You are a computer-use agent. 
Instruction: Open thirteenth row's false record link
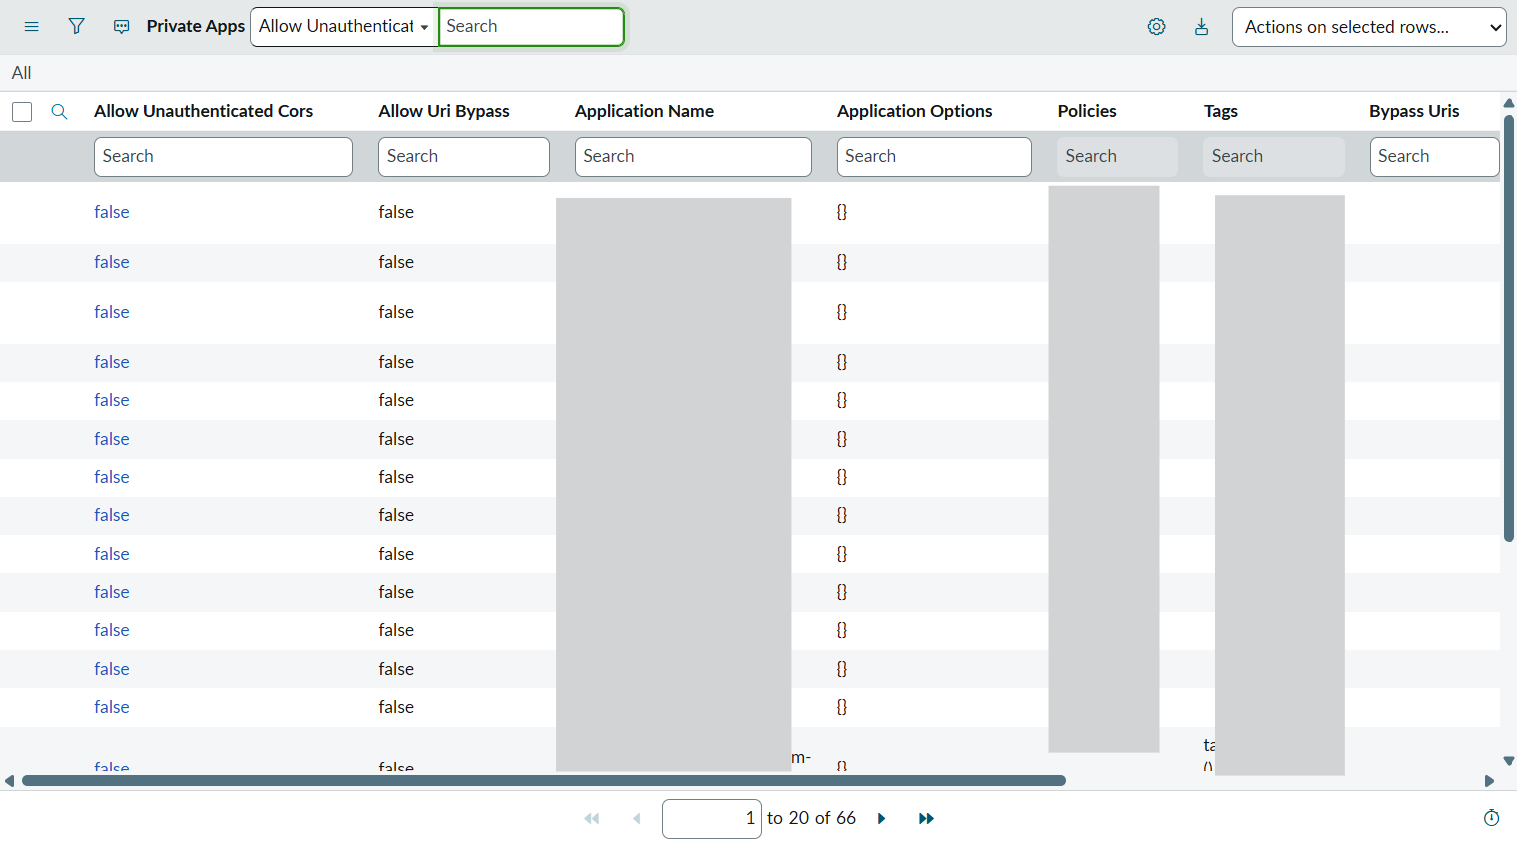coord(112,707)
